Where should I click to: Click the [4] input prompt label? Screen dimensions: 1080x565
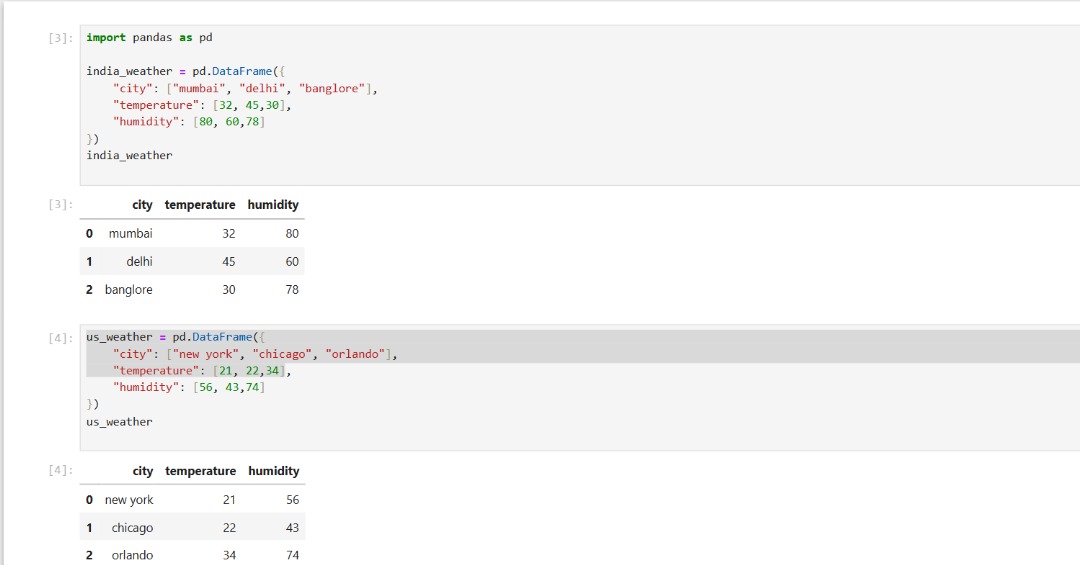[60, 338]
